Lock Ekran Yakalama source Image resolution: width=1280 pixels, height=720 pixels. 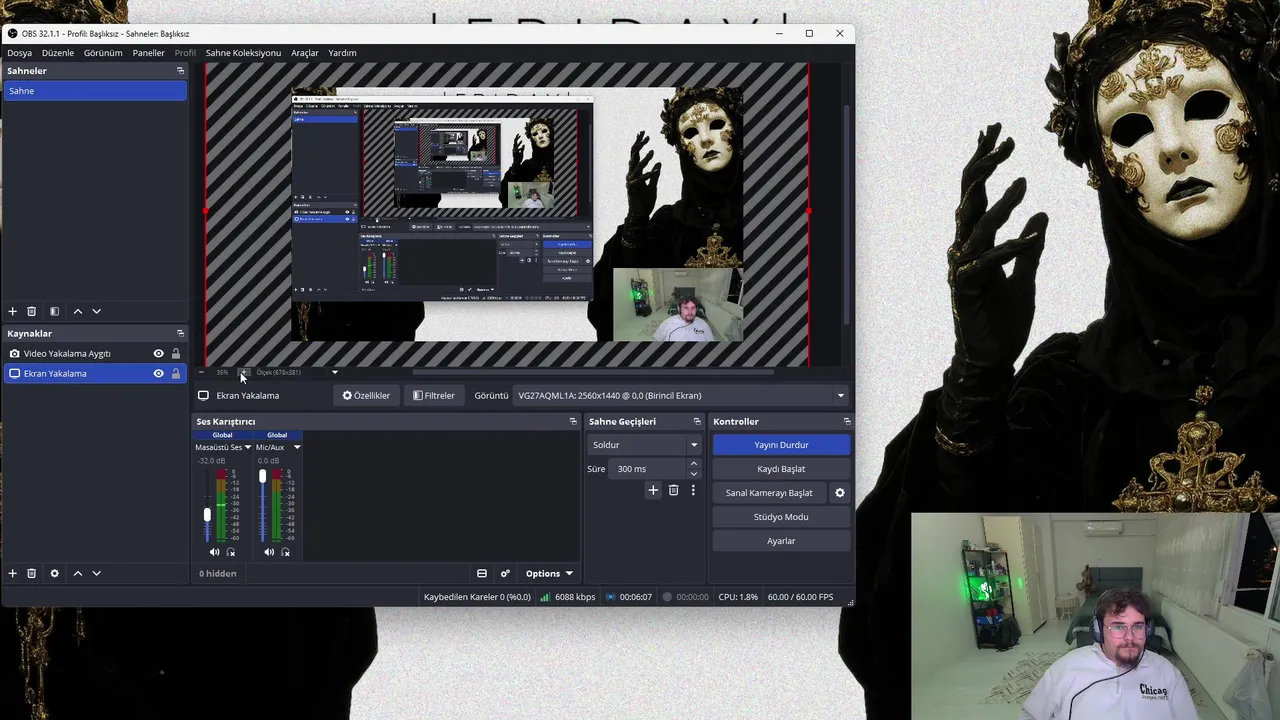pos(176,374)
